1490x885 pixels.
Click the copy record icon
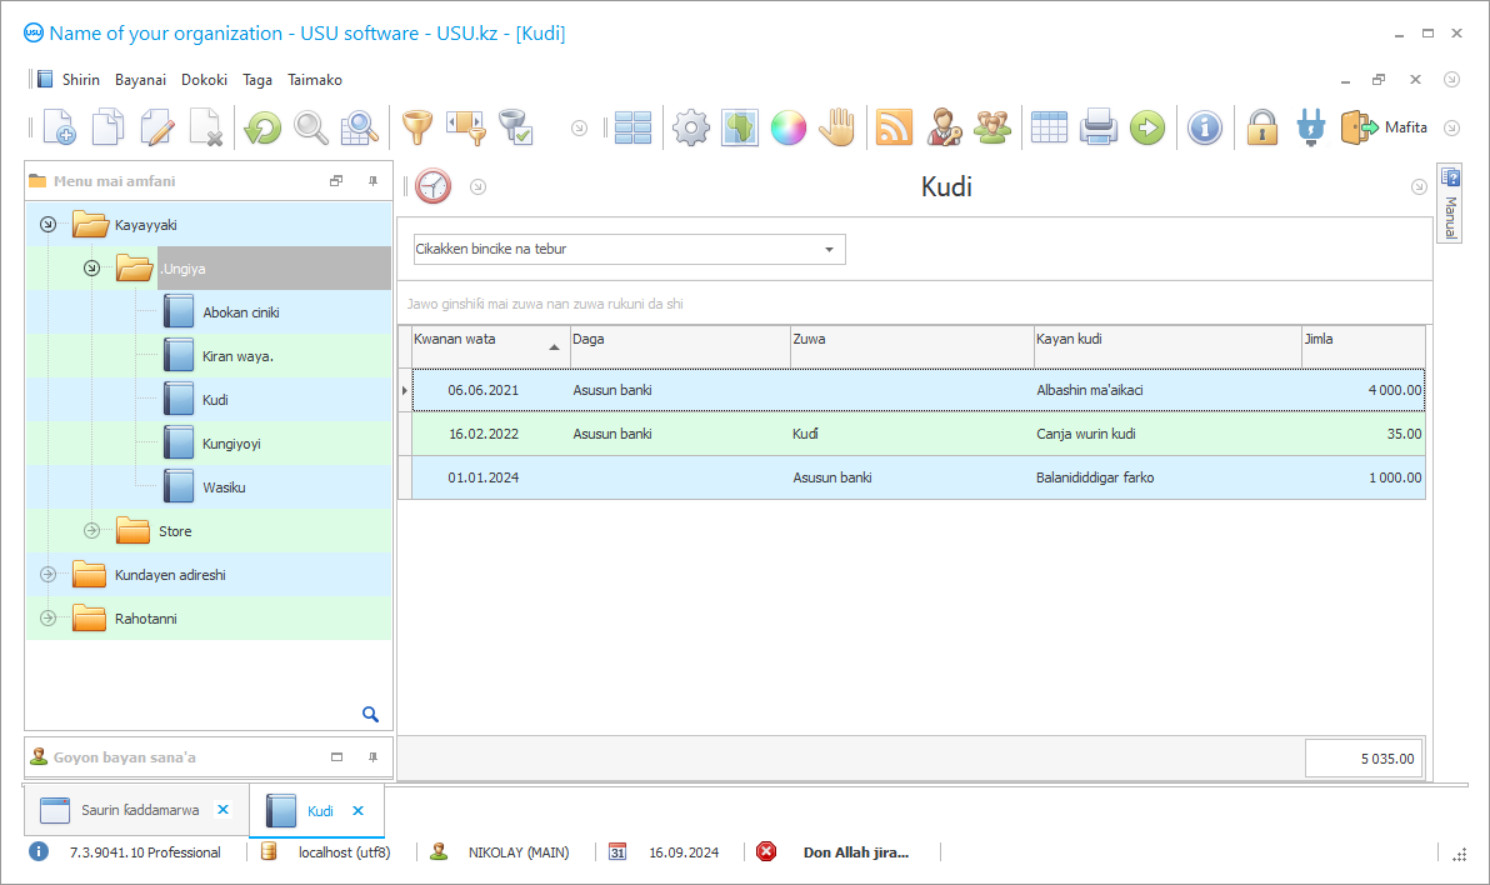(108, 128)
